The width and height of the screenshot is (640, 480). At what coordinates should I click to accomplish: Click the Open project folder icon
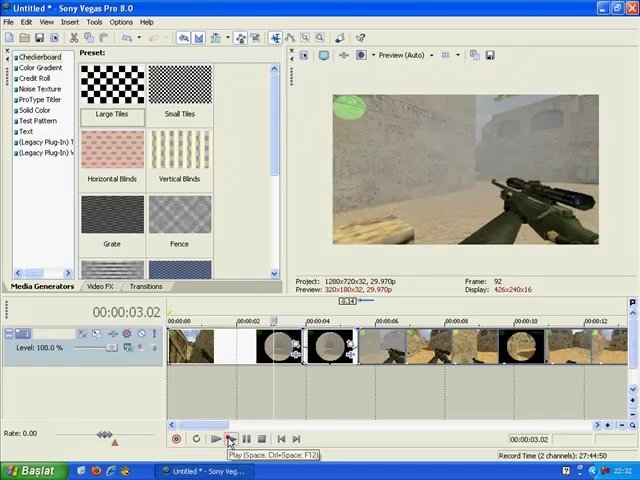(x=24, y=38)
